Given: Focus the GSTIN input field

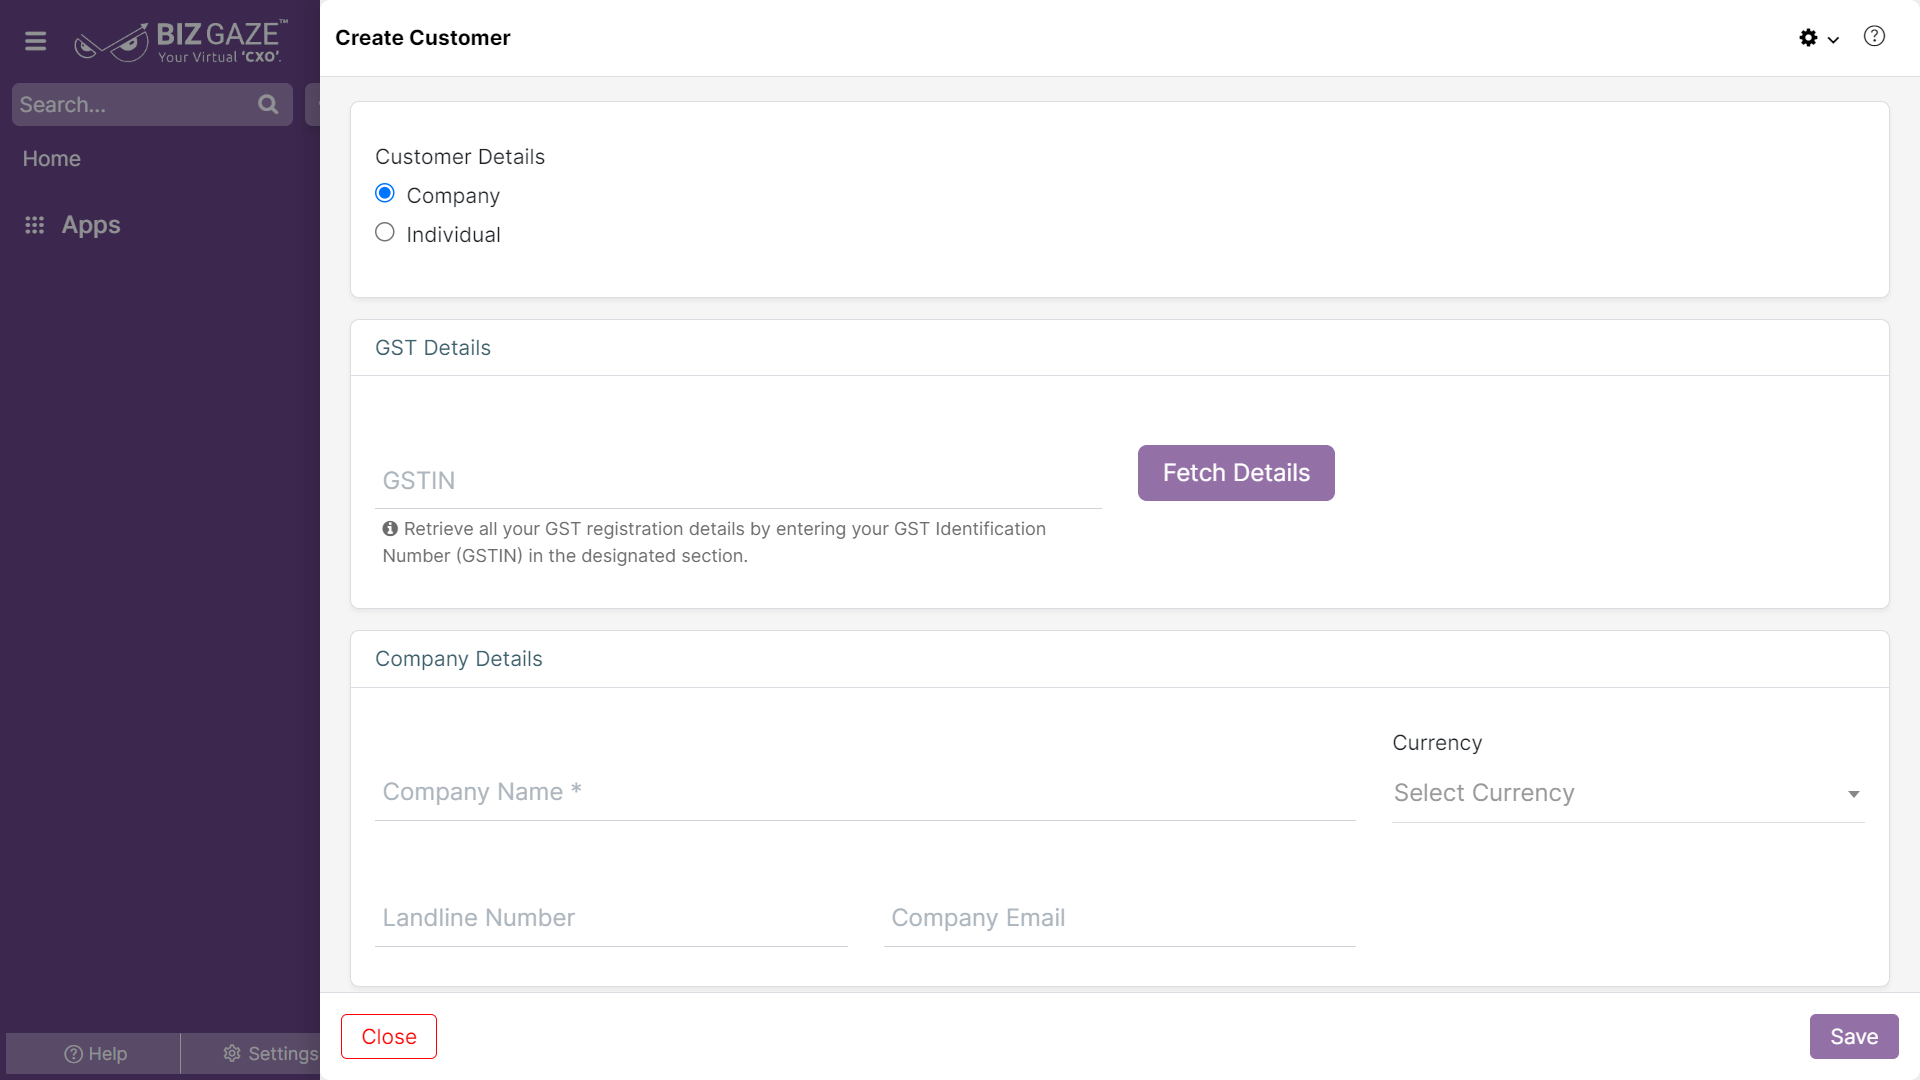Looking at the screenshot, I should point(738,481).
